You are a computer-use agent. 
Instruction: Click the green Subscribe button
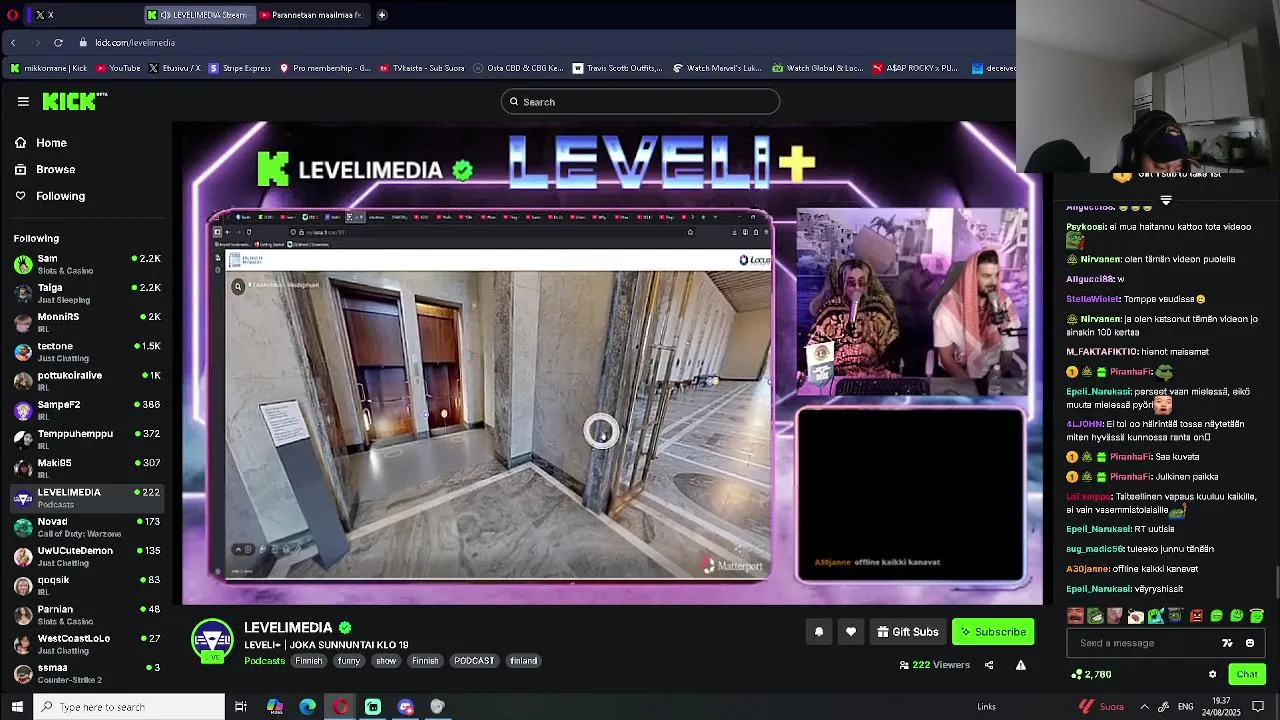click(x=993, y=632)
